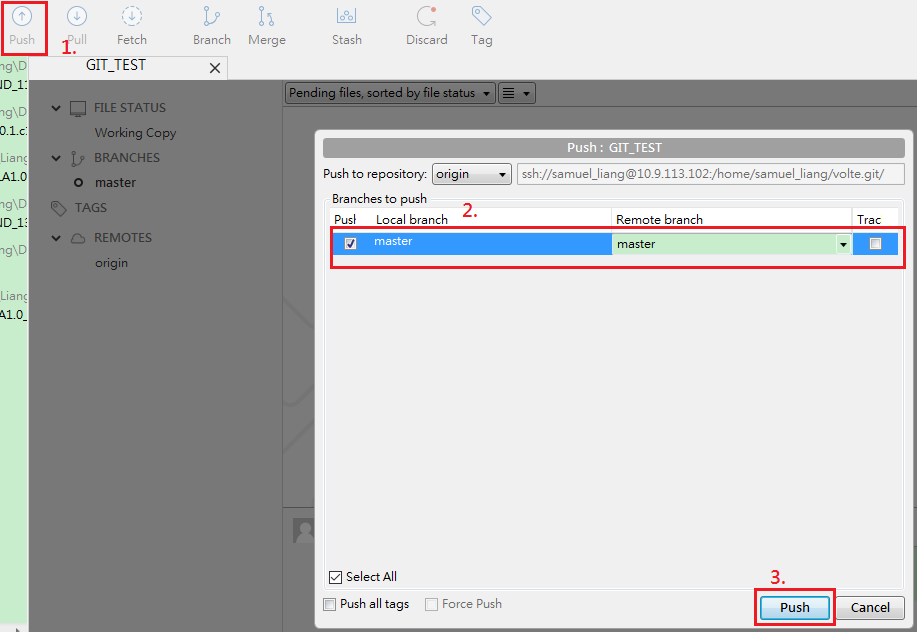The width and height of the screenshot is (917, 632).
Task: Select the GIT_TEST tab
Action: [116, 65]
